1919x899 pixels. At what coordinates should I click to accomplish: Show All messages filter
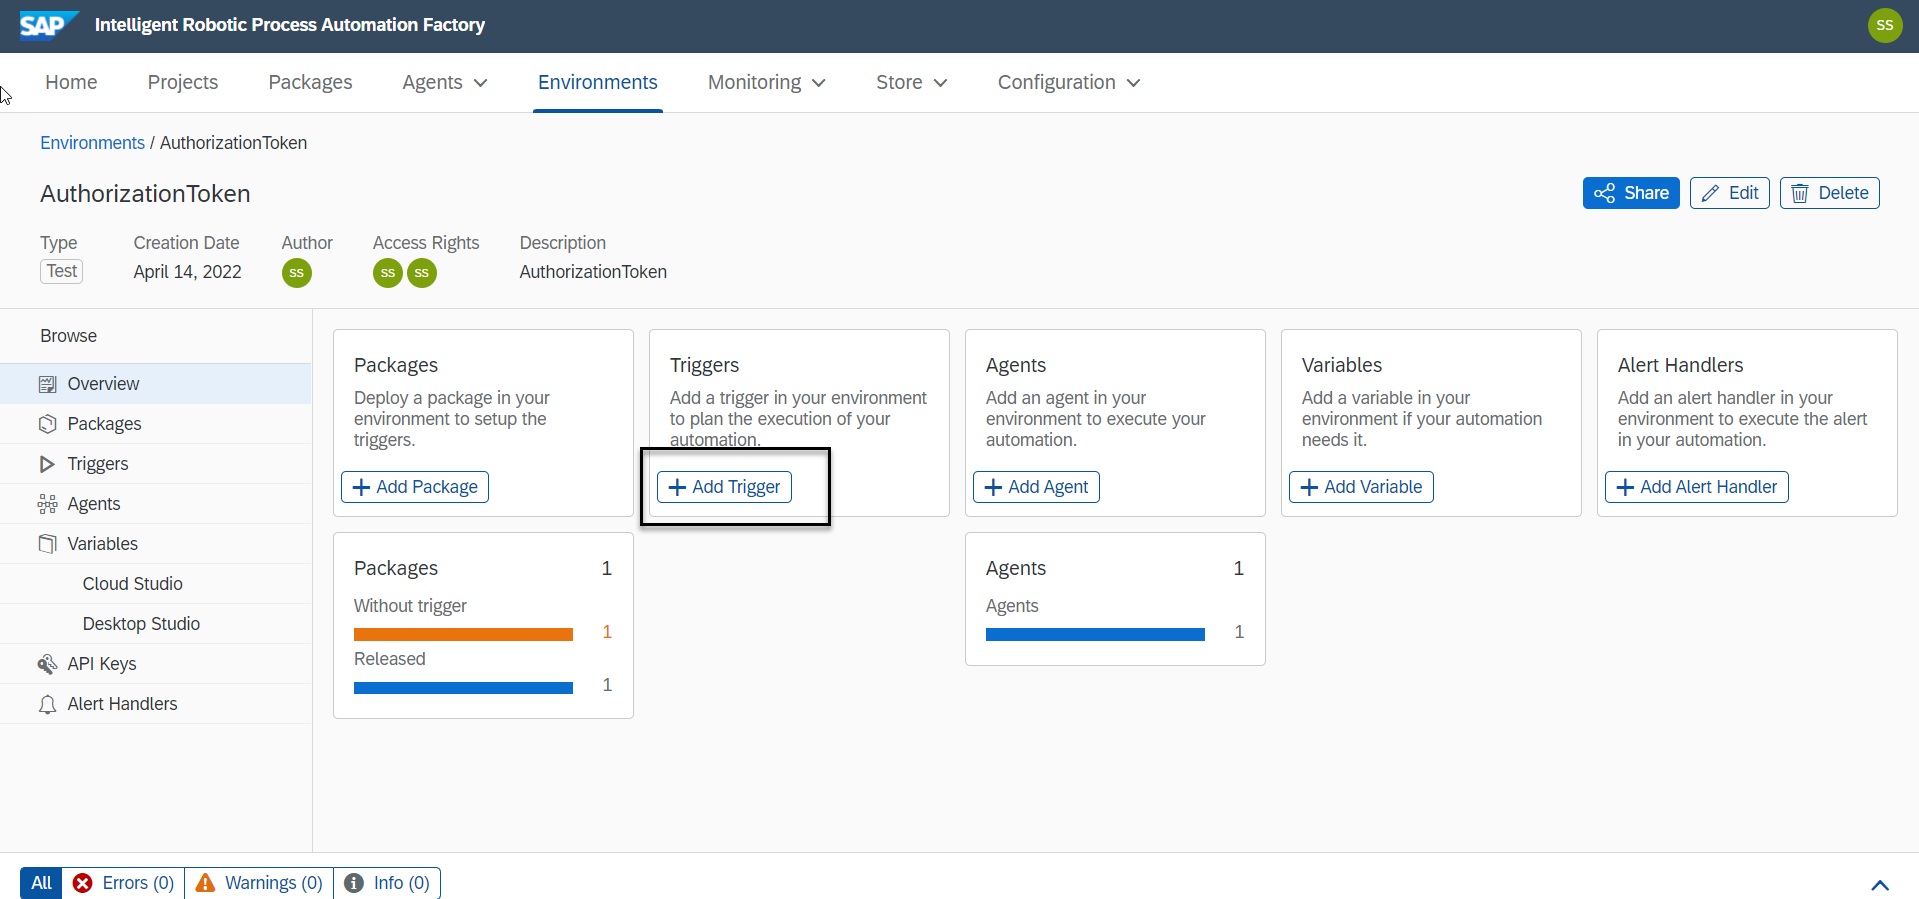tap(41, 883)
